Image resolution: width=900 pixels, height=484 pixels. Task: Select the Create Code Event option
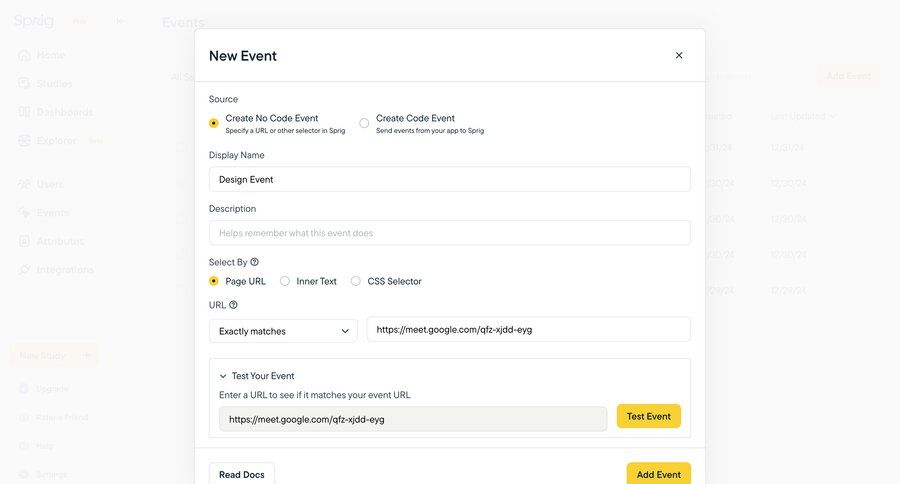tap(364, 123)
